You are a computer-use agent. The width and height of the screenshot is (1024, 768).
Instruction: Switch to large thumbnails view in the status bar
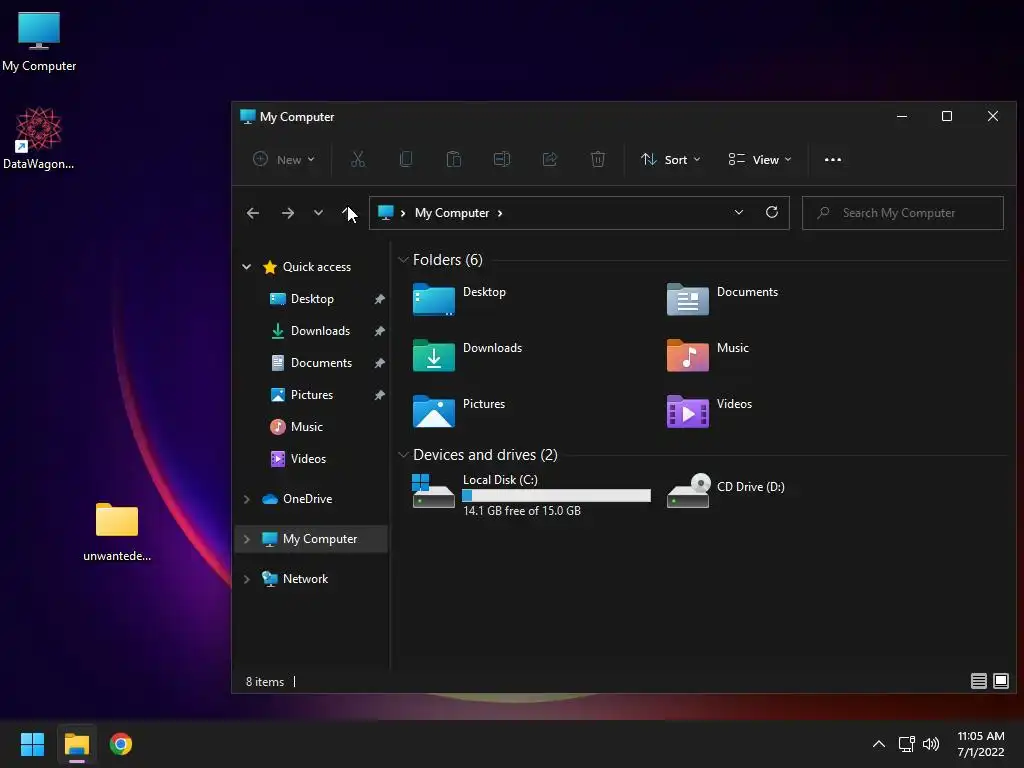[1000, 681]
